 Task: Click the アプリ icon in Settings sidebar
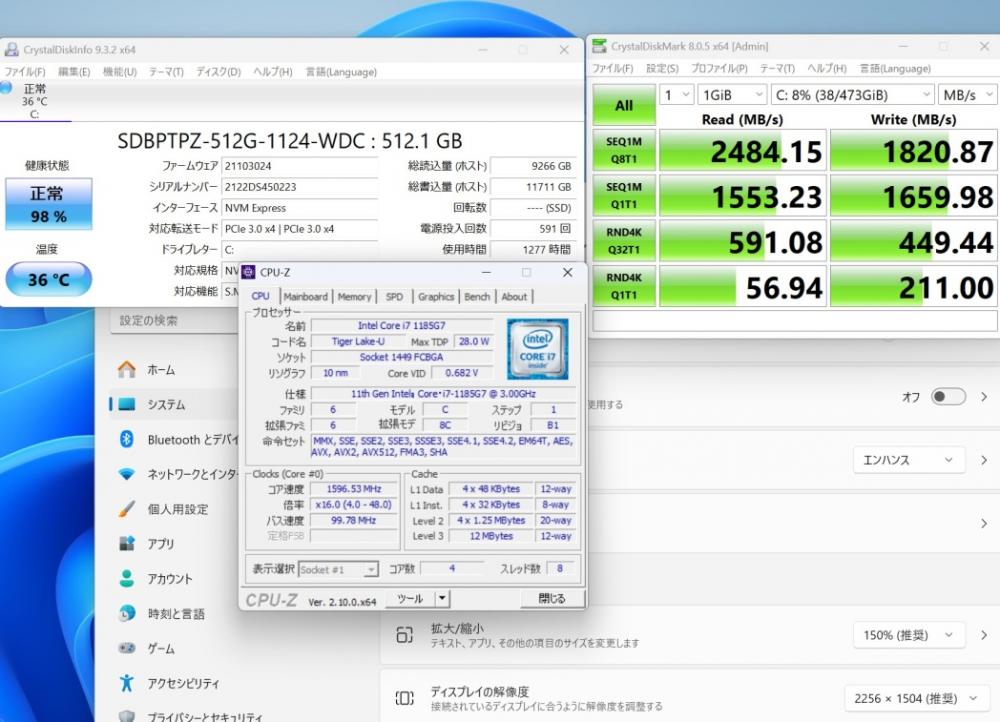coord(127,543)
